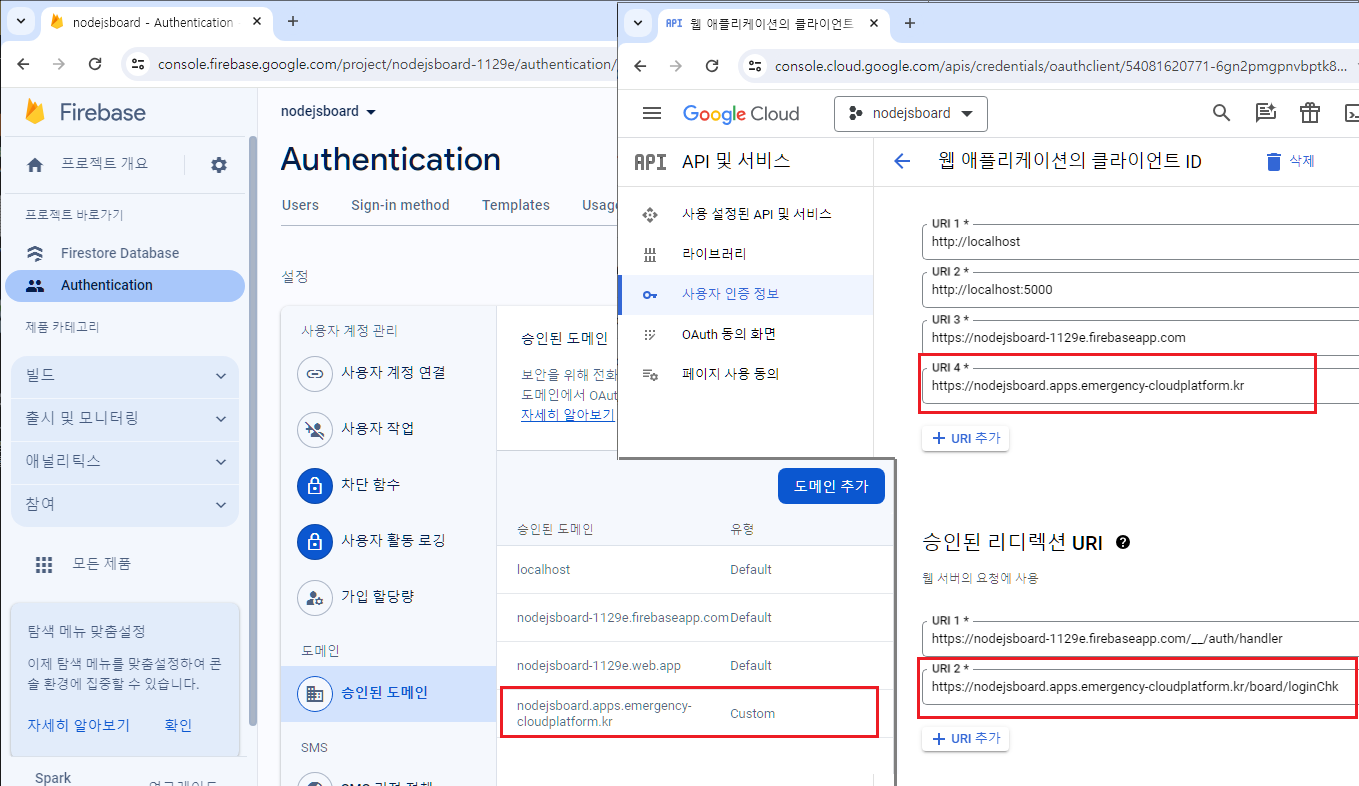Expand the 참여 category
This screenshot has height=786, width=1359.
pos(125,504)
